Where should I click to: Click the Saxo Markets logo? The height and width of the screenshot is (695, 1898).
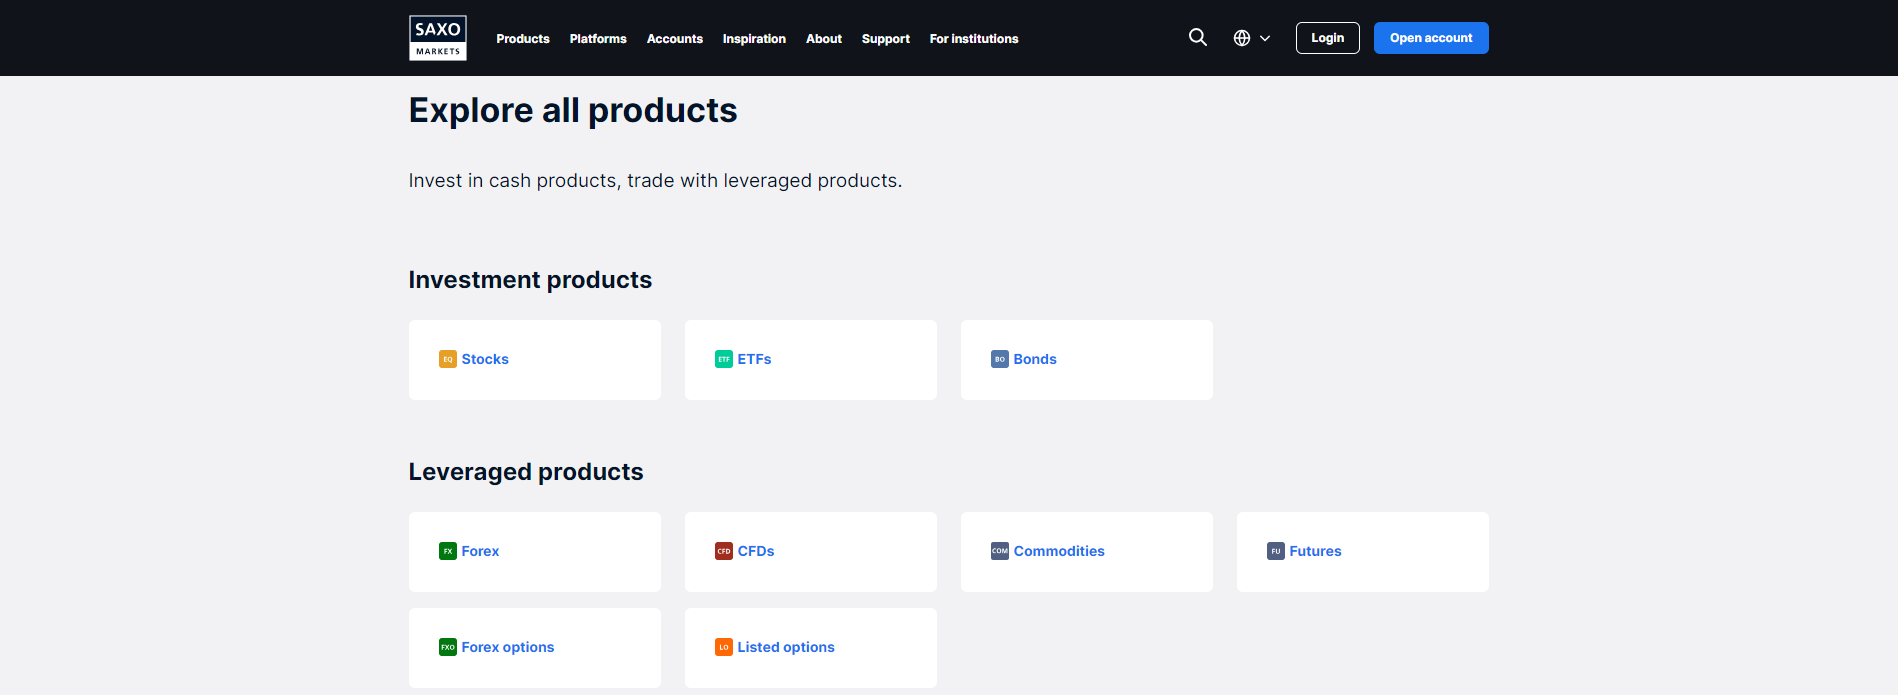pyautogui.click(x=438, y=38)
